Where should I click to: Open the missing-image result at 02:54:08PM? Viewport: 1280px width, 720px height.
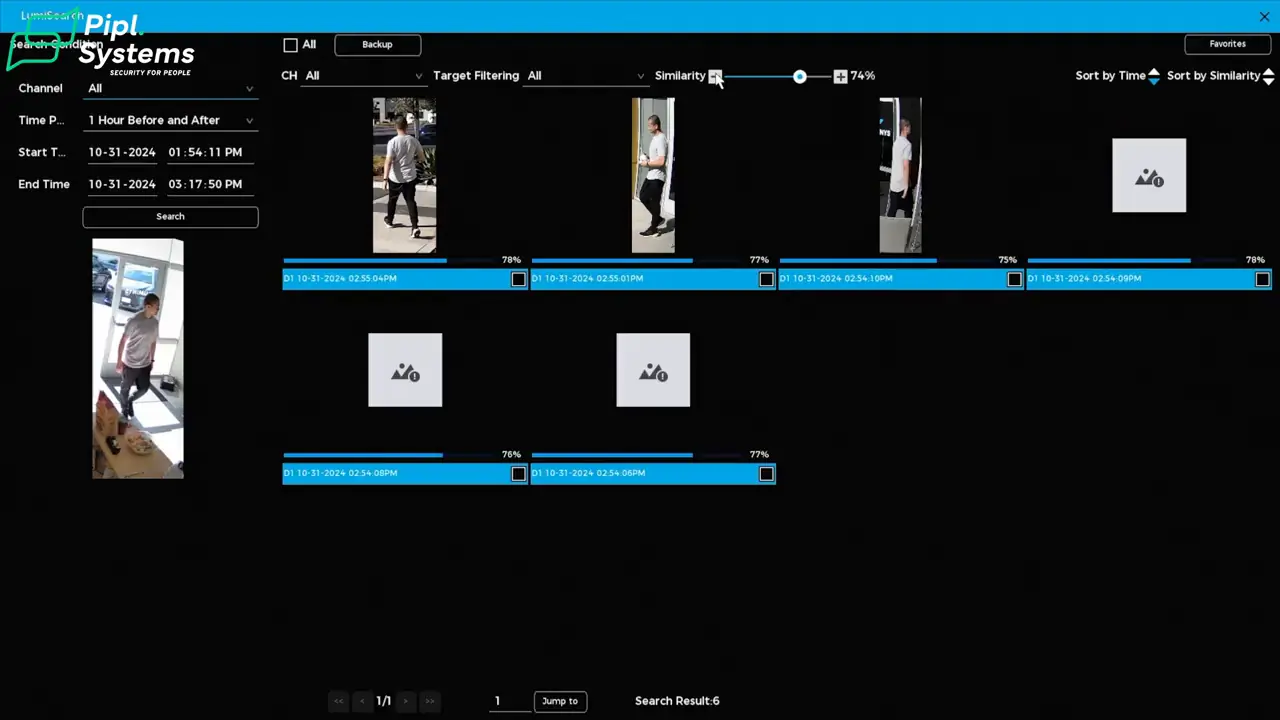(405, 370)
